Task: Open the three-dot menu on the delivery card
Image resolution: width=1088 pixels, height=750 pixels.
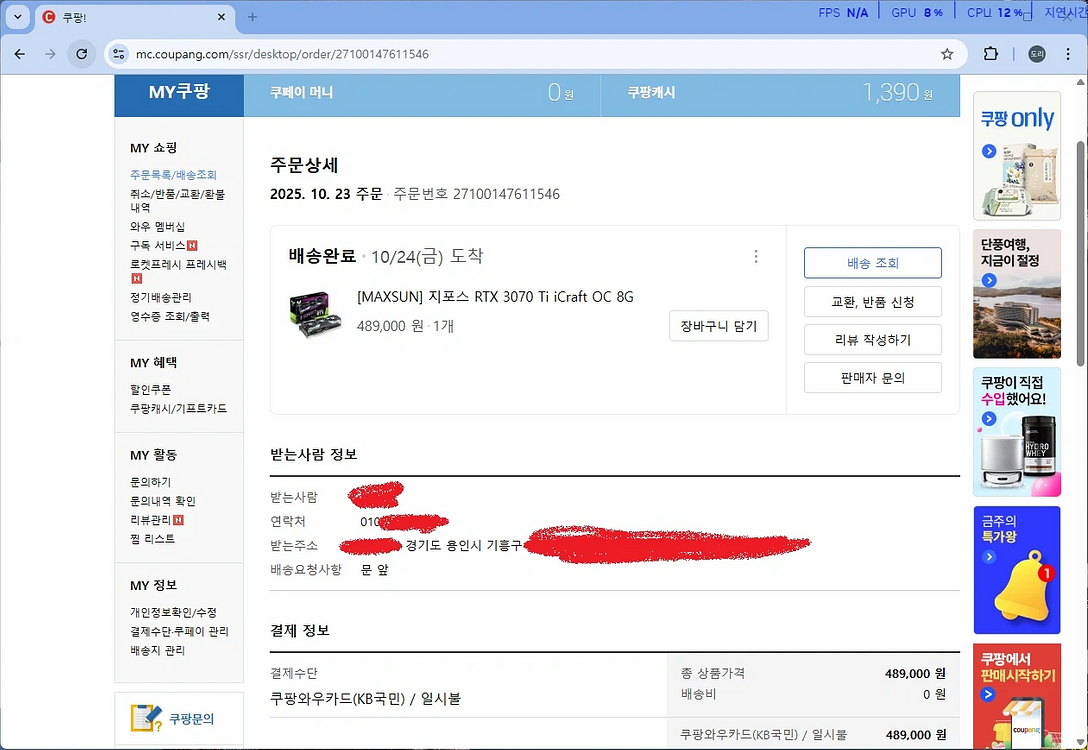Action: 757,257
